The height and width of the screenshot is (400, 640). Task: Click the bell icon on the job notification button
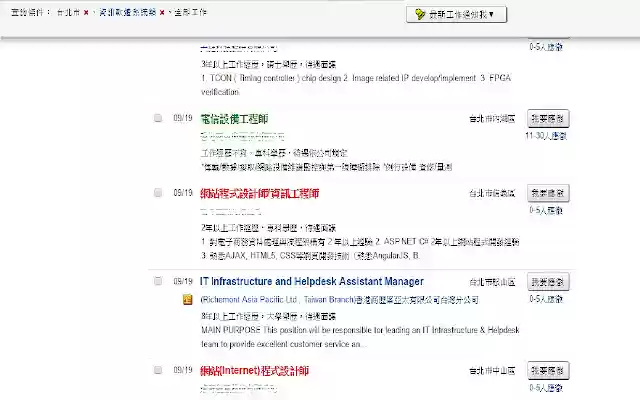tap(420, 14)
